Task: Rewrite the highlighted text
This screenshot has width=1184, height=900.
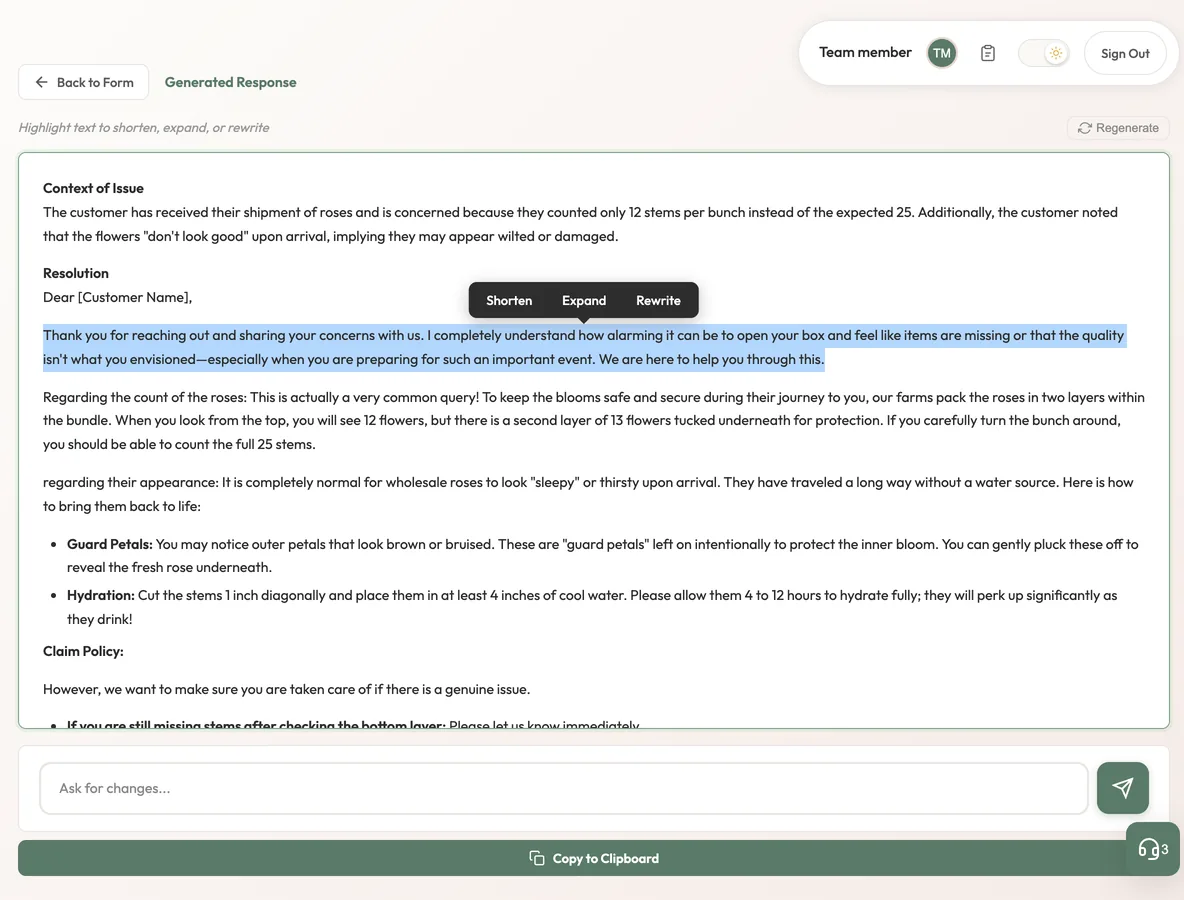Action: (658, 301)
